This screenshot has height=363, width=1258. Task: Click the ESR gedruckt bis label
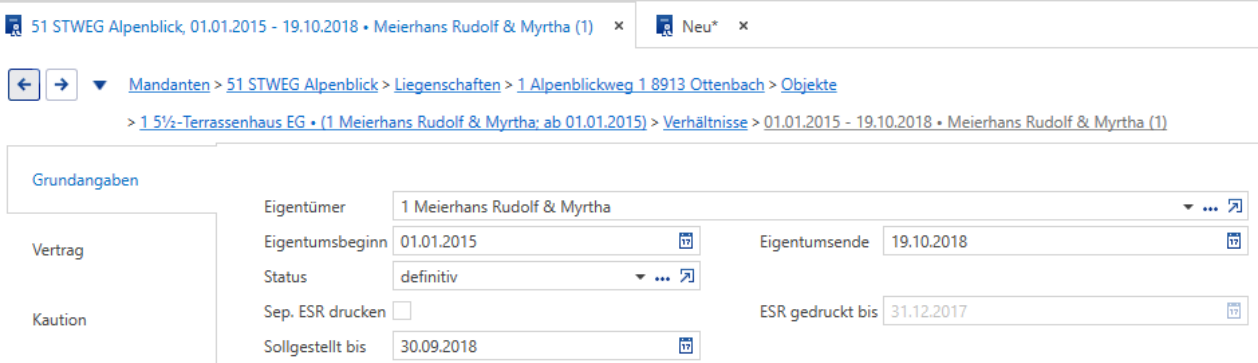point(818,311)
